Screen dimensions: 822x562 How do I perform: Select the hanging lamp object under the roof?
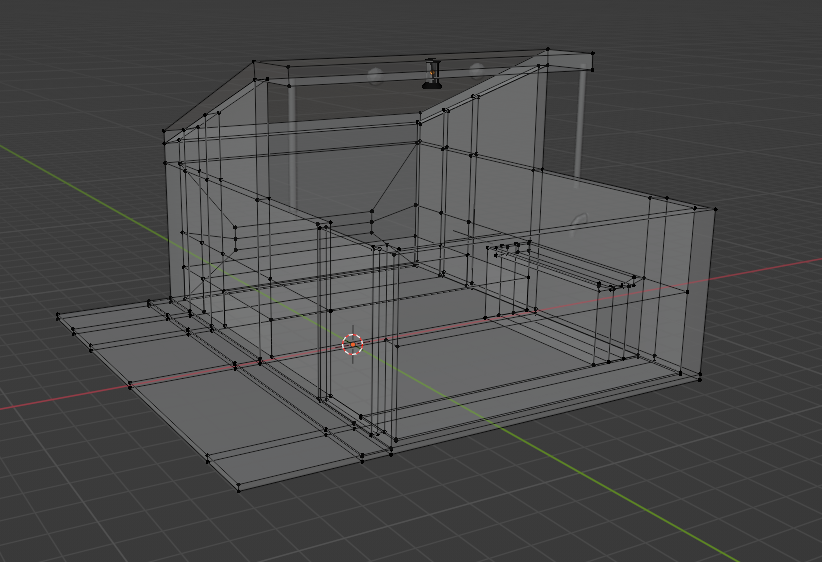(431, 74)
